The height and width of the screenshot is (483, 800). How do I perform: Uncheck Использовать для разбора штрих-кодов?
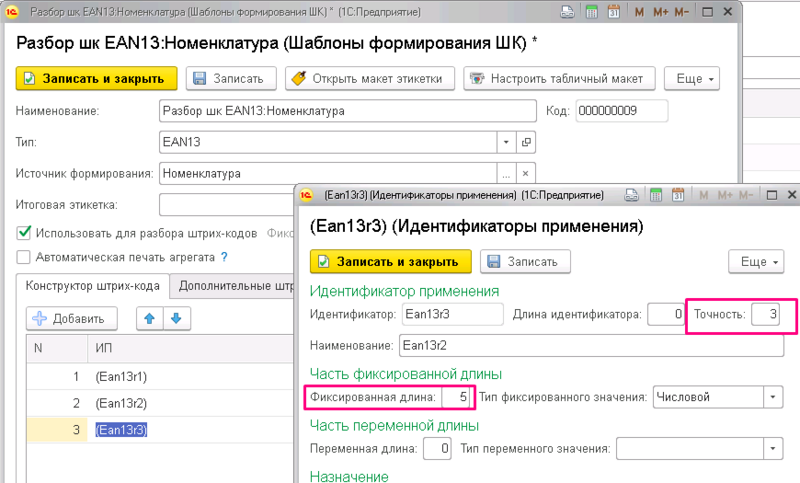(x=23, y=233)
